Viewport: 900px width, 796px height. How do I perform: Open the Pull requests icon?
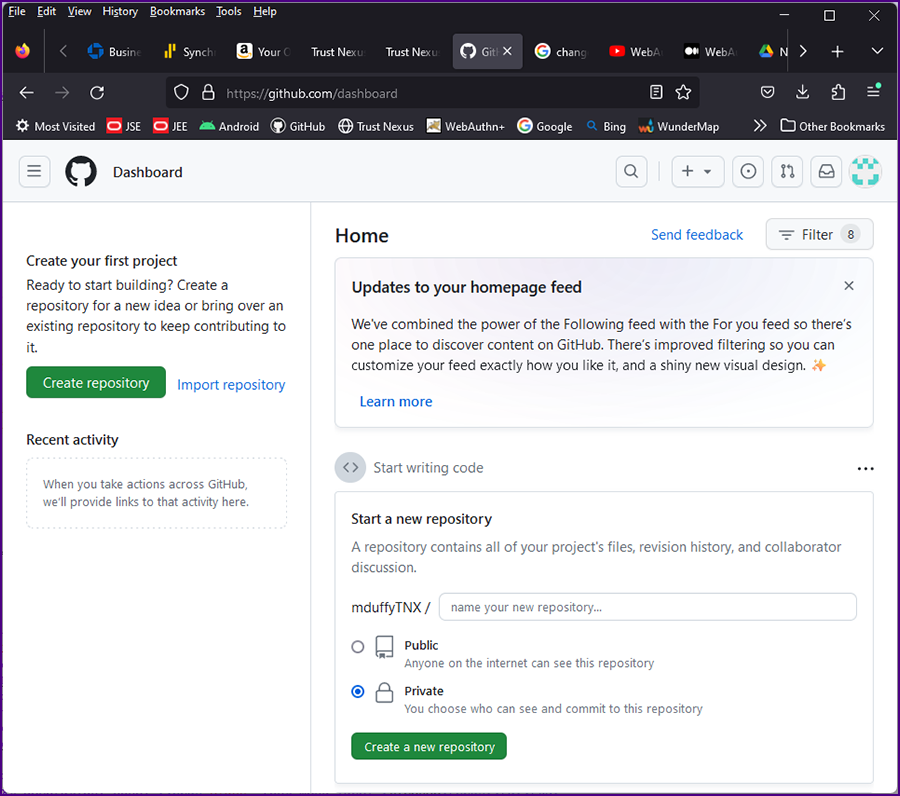(787, 172)
